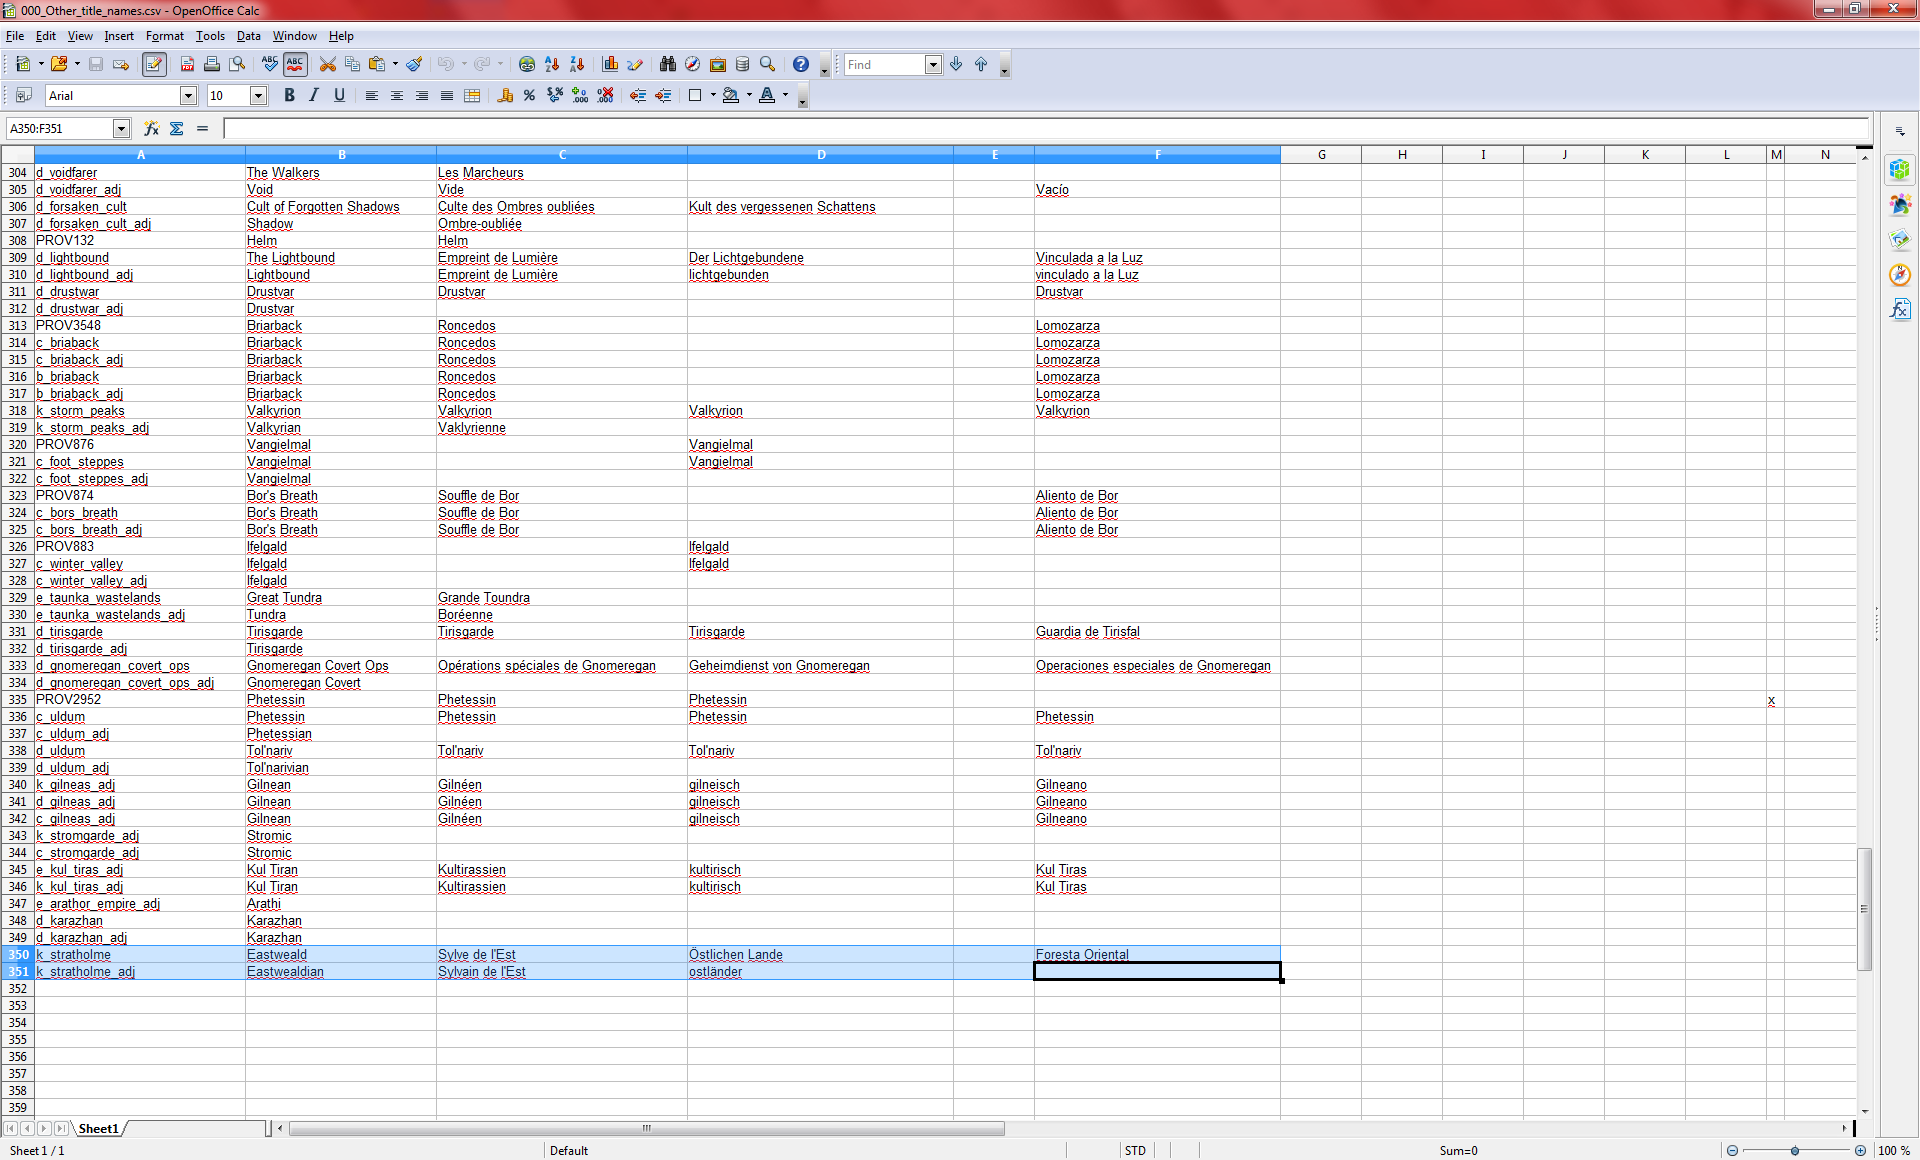
Task: Click the Paste clipboard icon
Action: pyautogui.click(x=377, y=64)
